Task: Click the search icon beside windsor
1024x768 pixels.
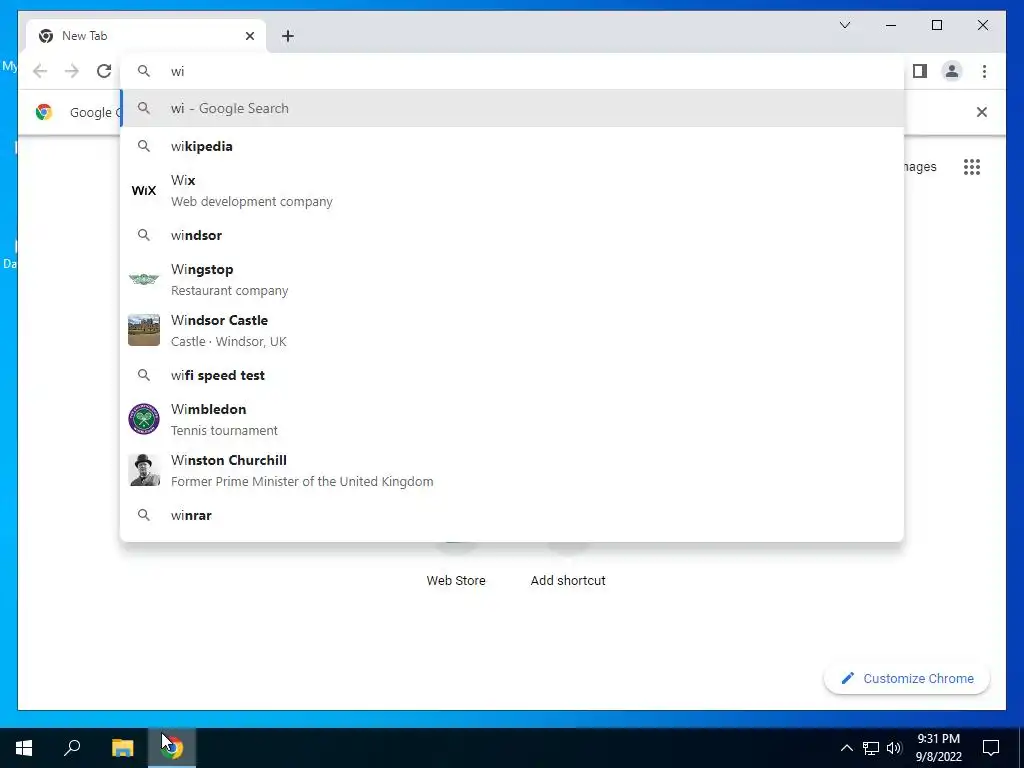Action: coord(144,235)
